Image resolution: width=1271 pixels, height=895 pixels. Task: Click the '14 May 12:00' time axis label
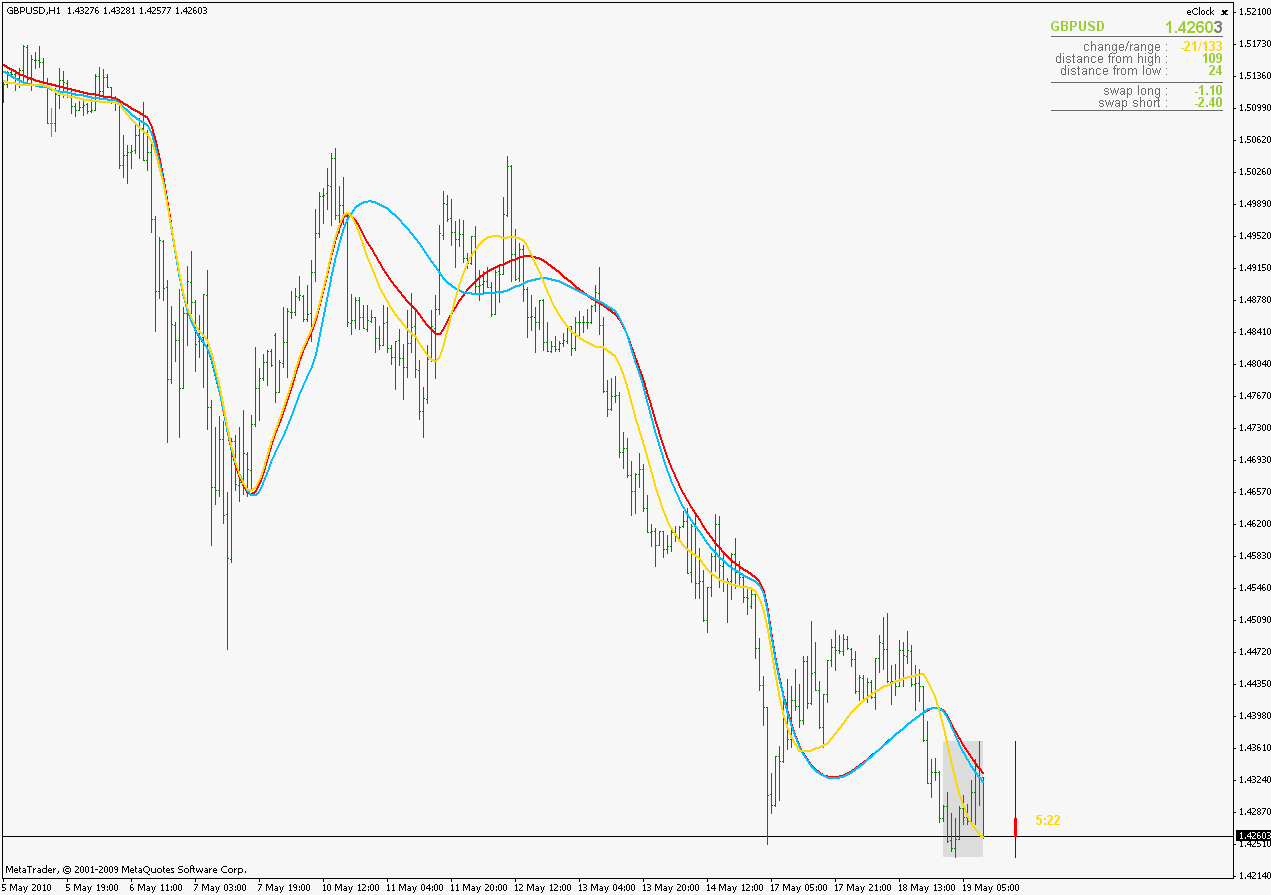click(734, 887)
